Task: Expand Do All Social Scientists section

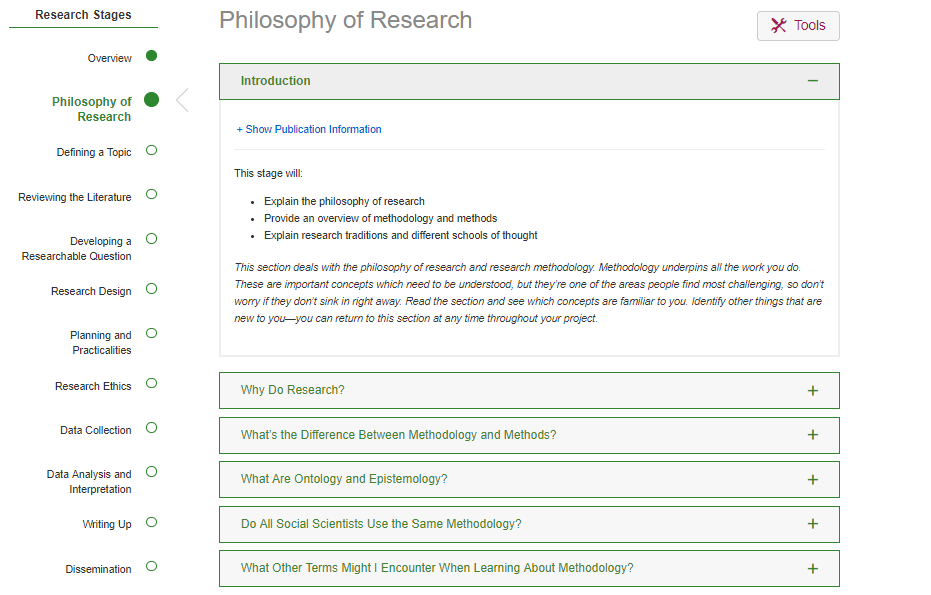Action: [x=812, y=524]
